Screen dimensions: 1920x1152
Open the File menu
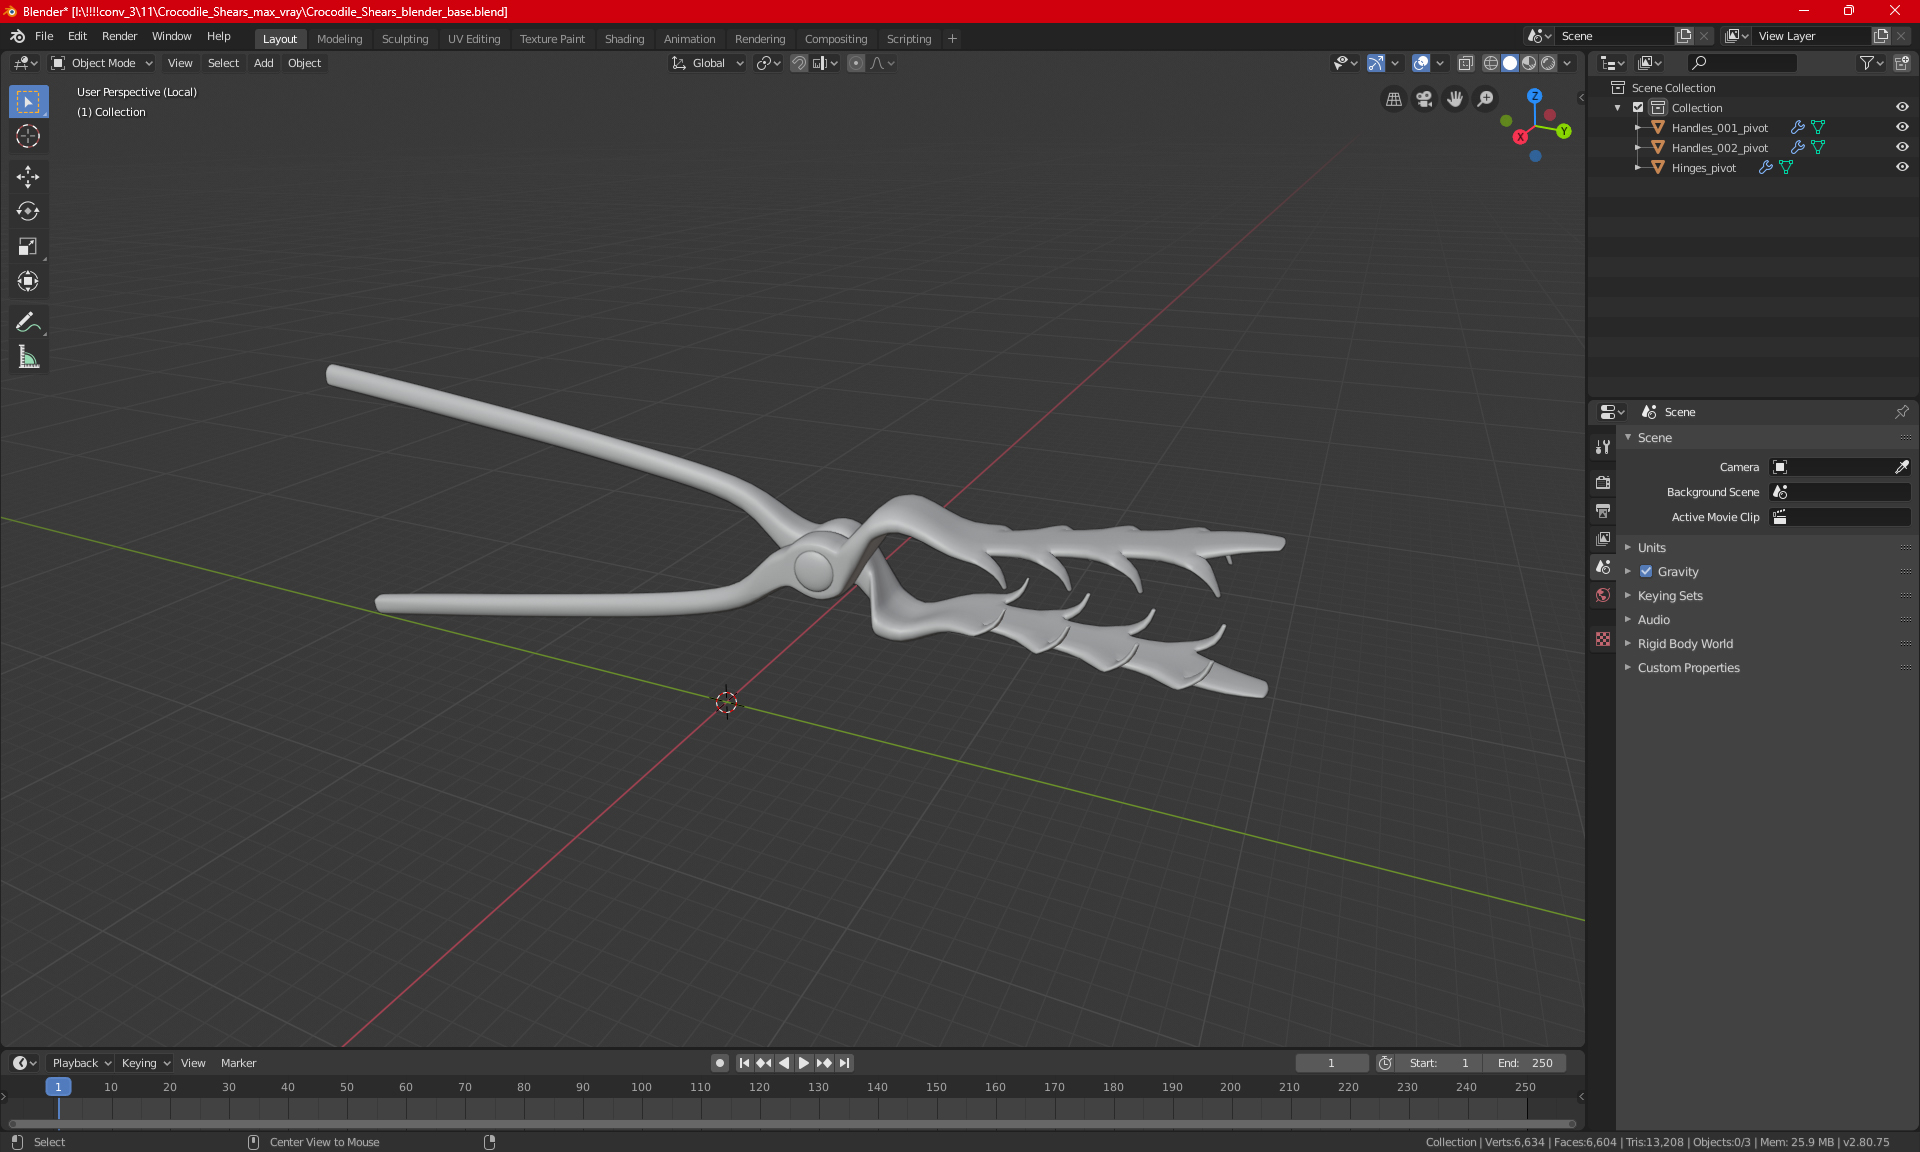(44, 36)
